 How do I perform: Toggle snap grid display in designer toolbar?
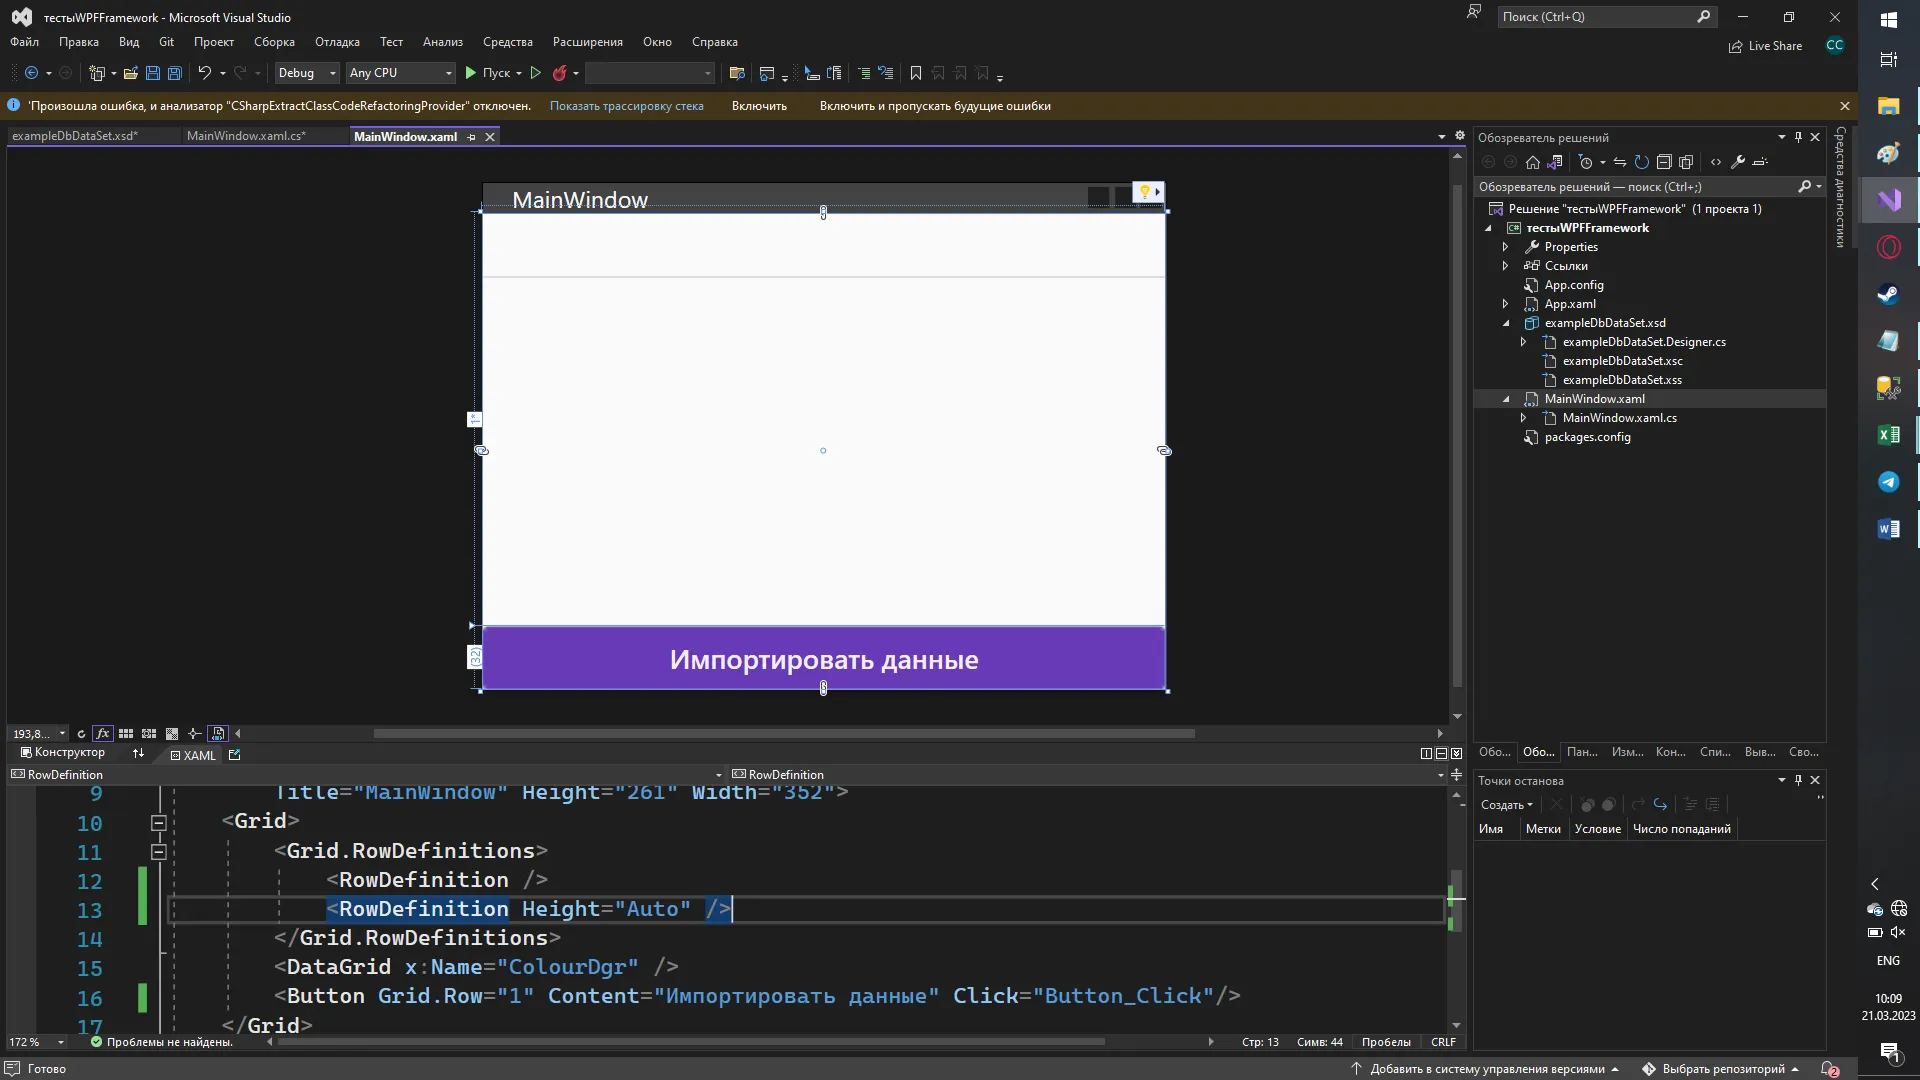(x=126, y=734)
